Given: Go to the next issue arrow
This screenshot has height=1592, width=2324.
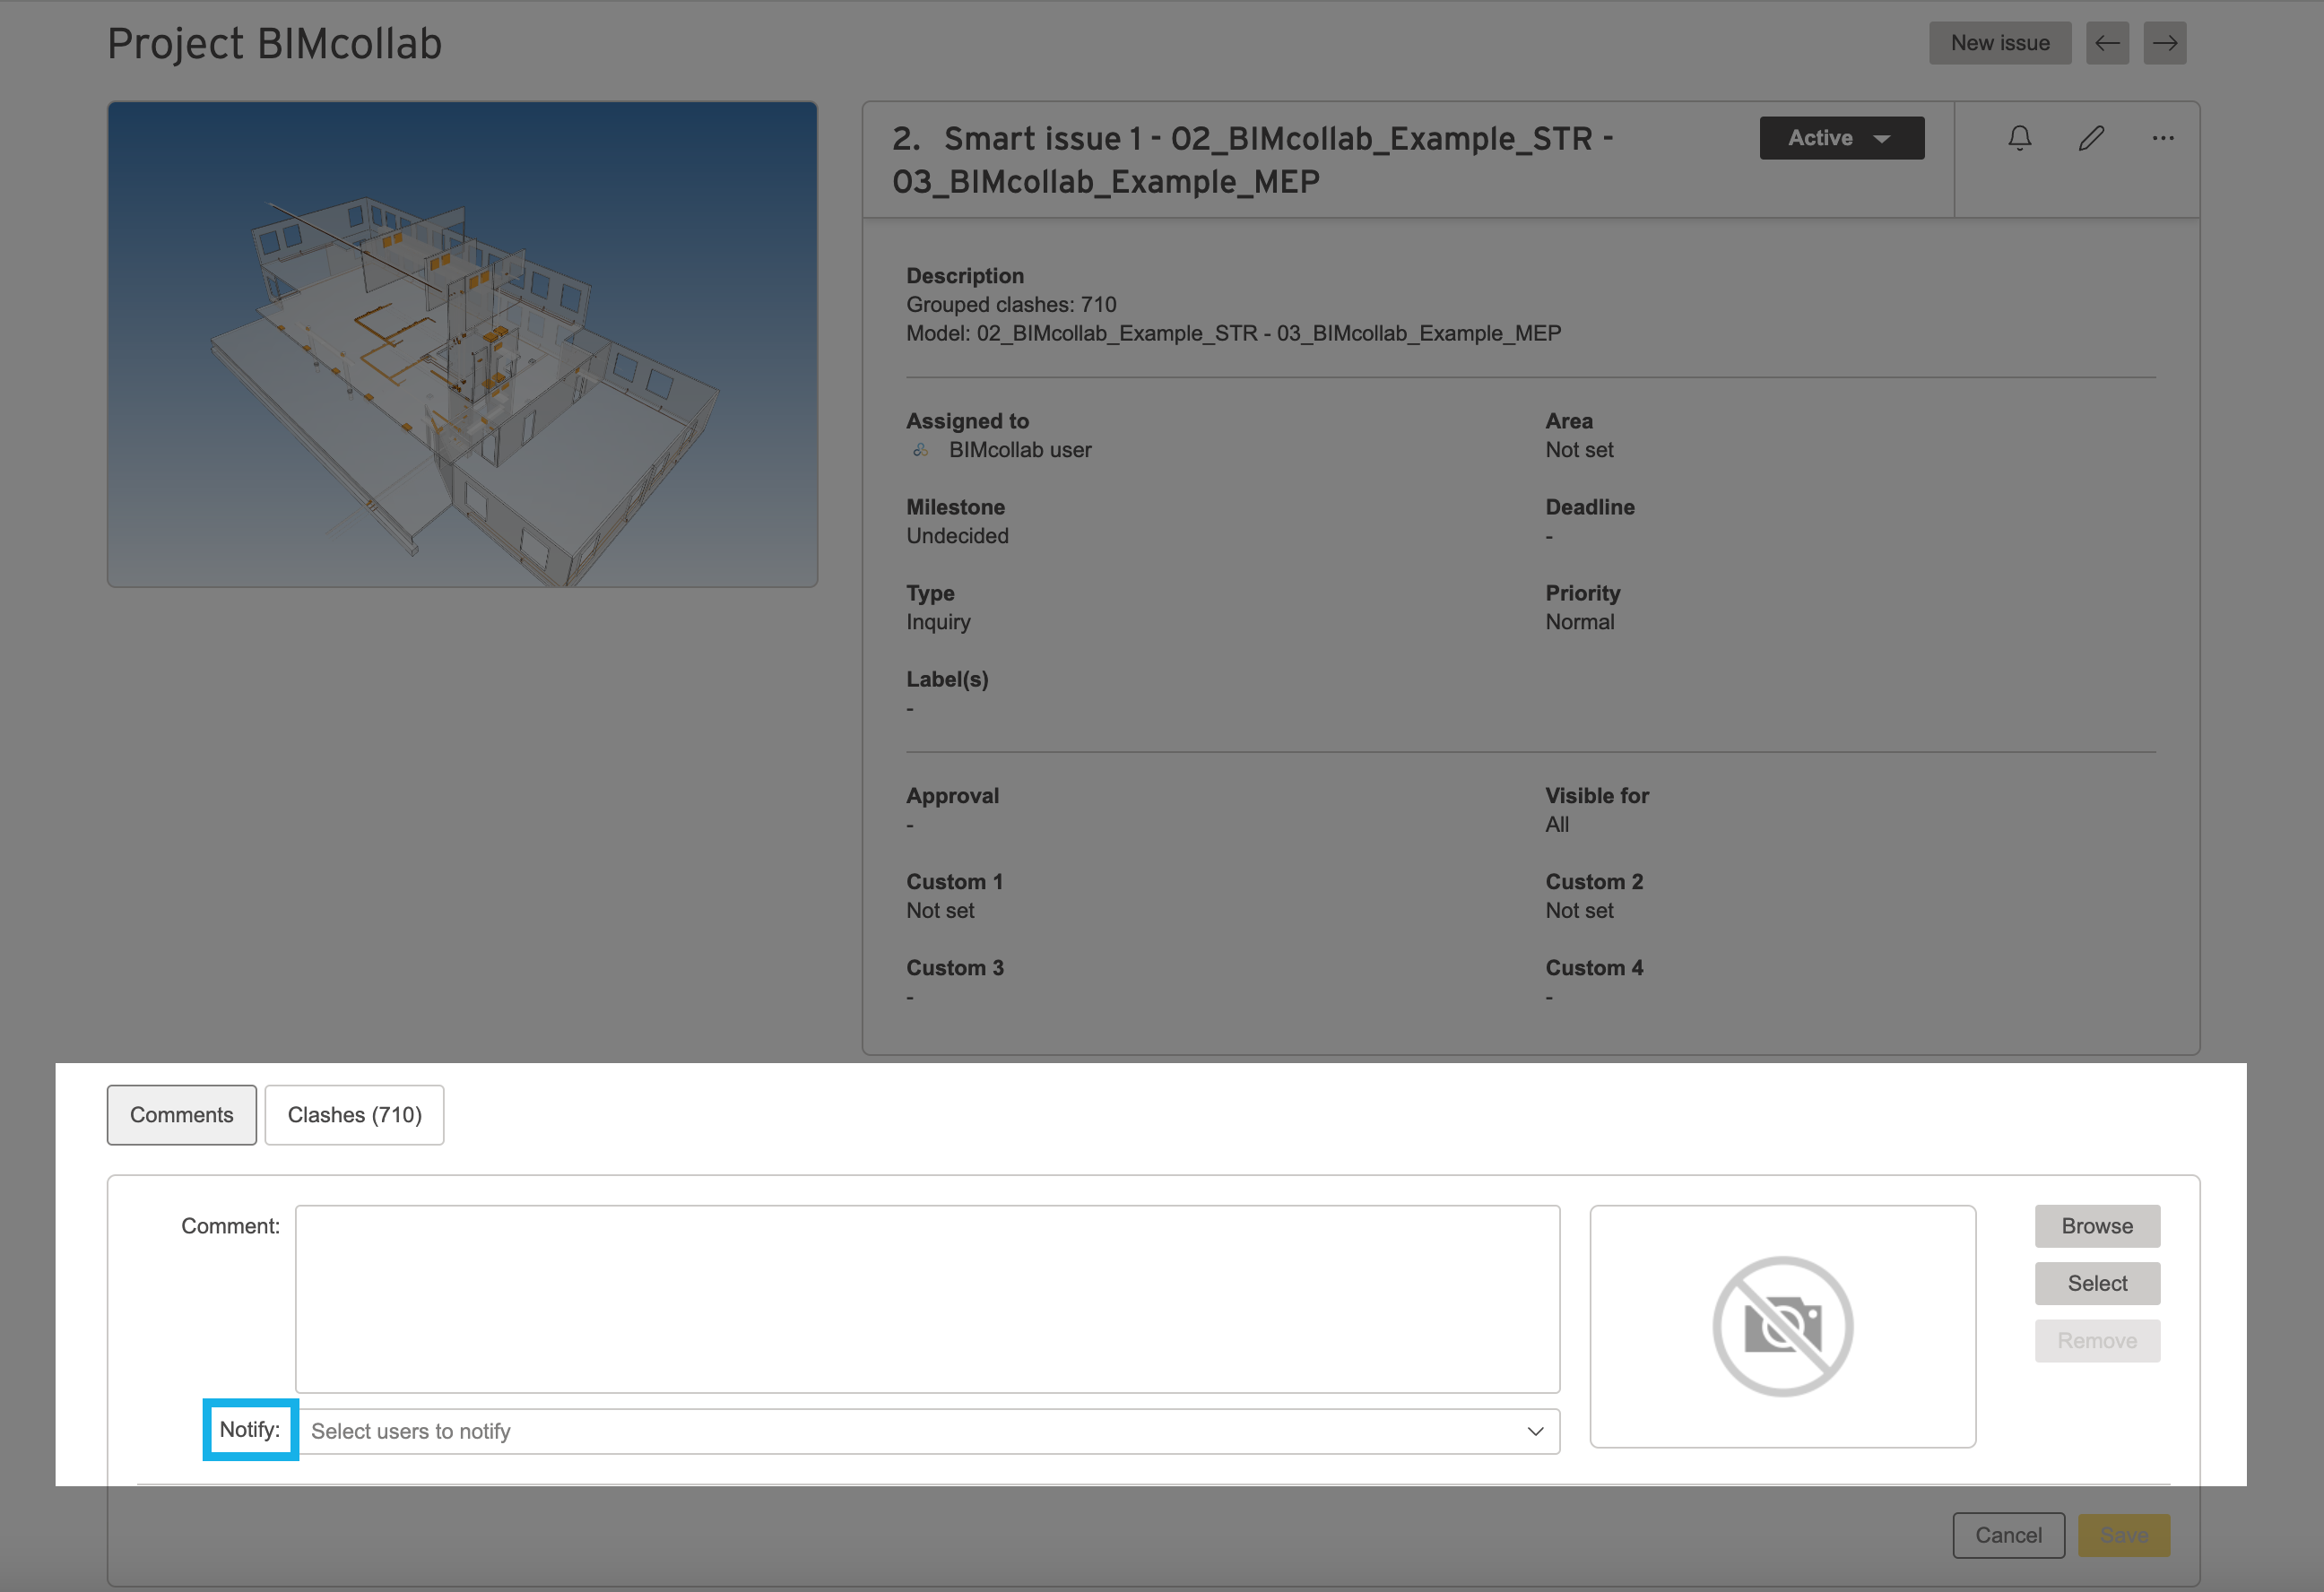Looking at the screenshot, I should tap(2165, 43).
